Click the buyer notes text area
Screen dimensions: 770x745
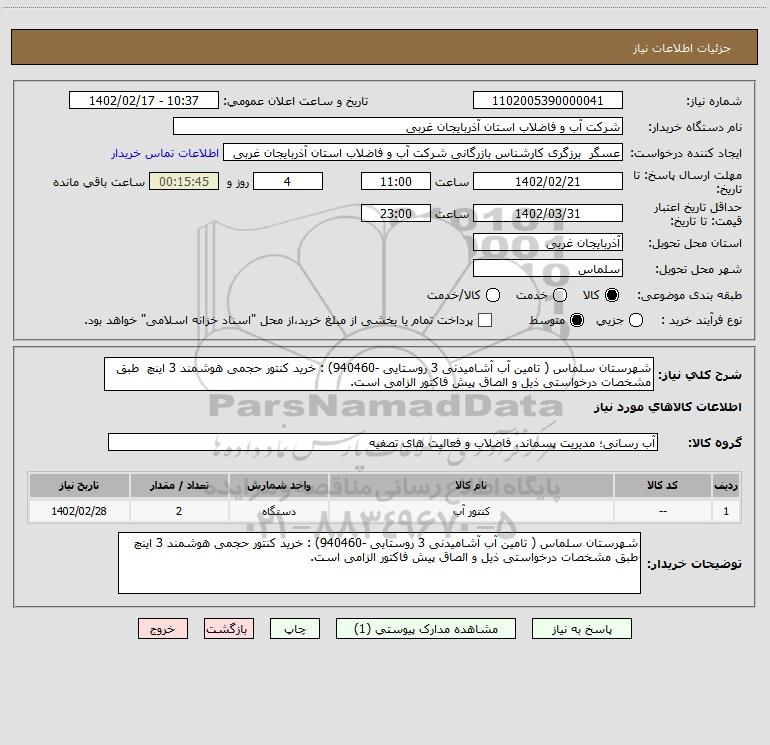pos(379,563)
